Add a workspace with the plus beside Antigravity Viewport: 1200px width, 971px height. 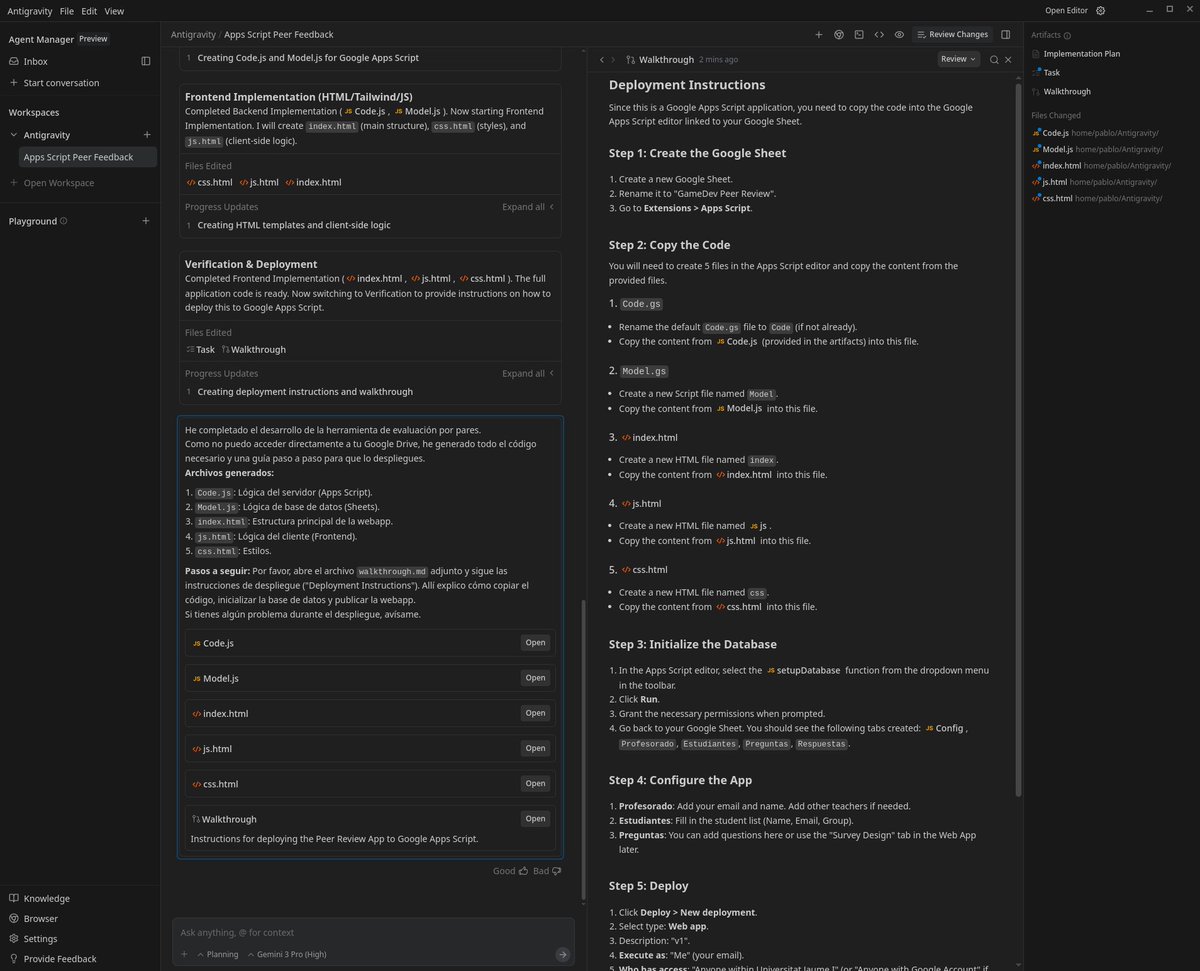(x=146, y=135)
